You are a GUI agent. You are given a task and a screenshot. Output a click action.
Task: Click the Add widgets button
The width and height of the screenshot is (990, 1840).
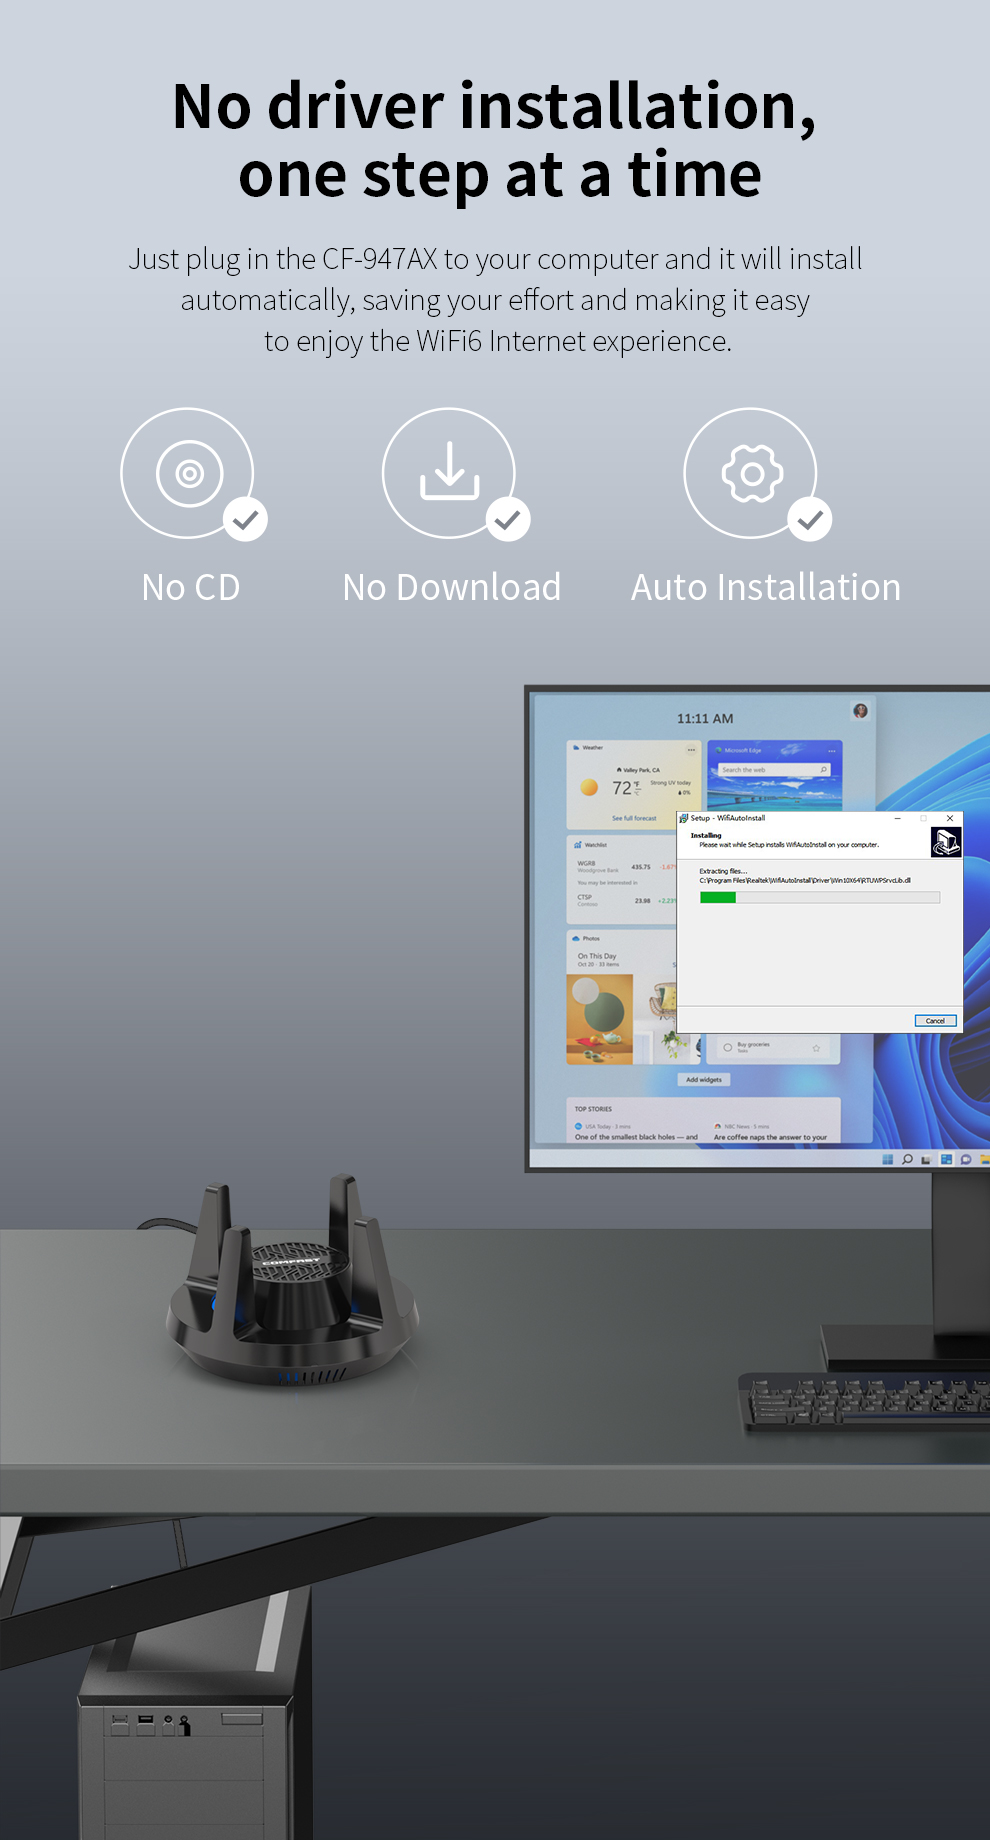pyautogui.click(x=704, y=1080)
